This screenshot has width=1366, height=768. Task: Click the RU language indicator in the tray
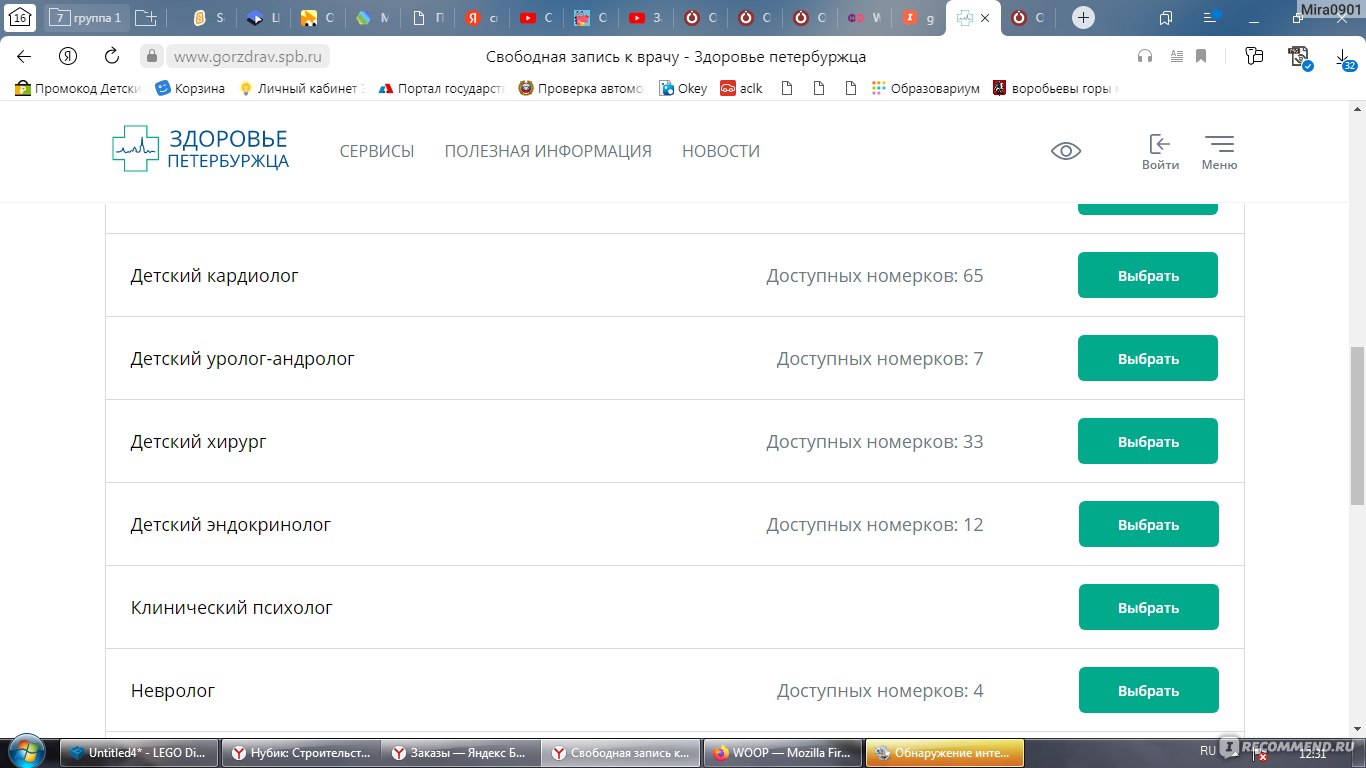1207,751
